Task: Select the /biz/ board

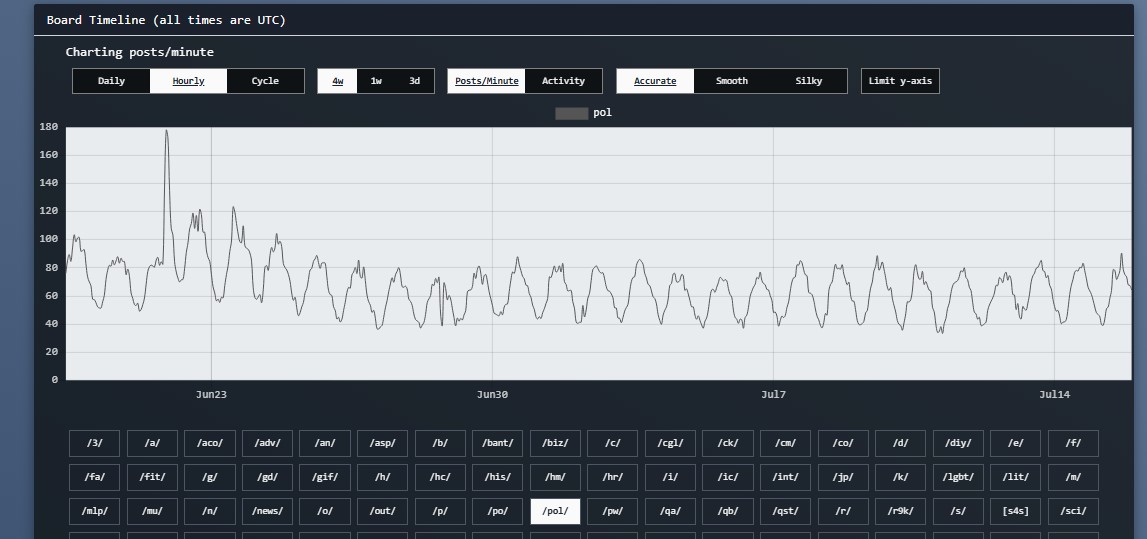Action: tap(555, 443)
